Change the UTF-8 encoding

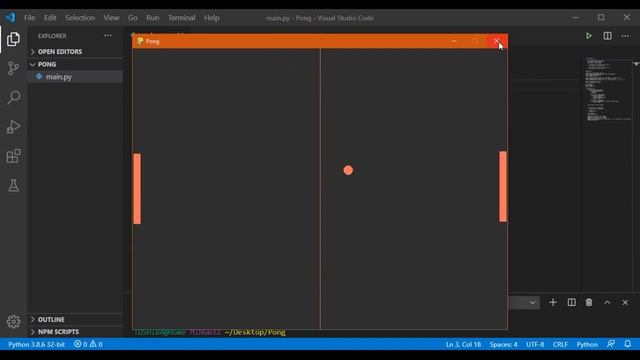click(x=535, y=344)
